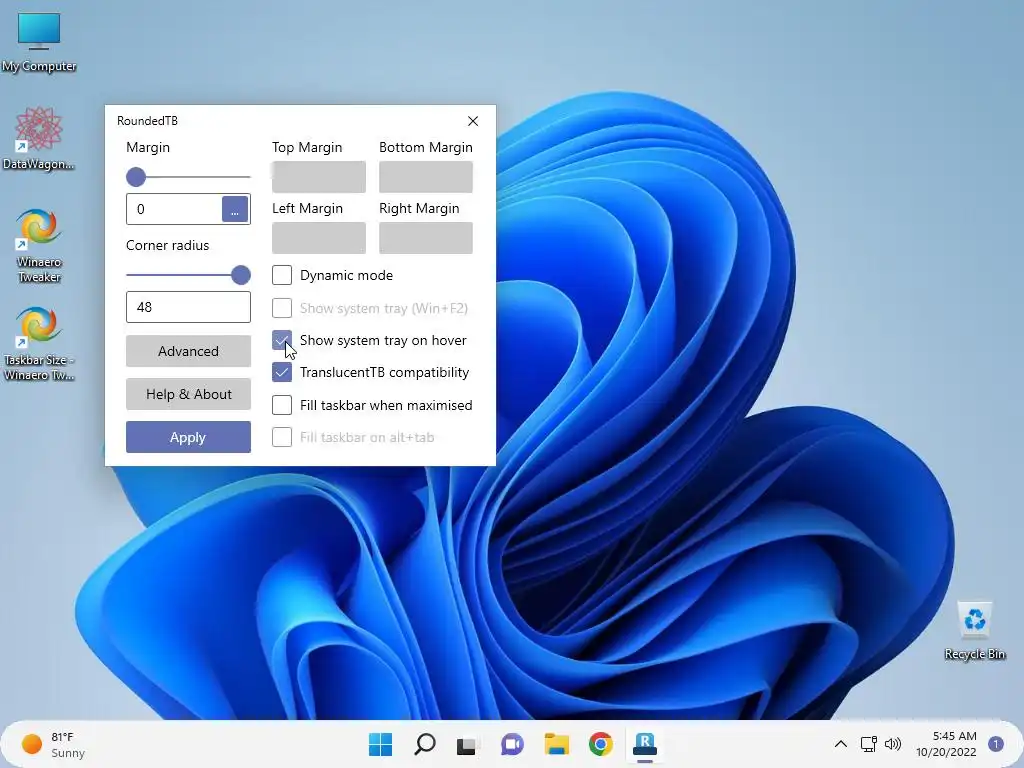Click the Corner radius field showing 48
This screenshot has width=1024, height=768.
pyautogui.click(x=188, y=307)
